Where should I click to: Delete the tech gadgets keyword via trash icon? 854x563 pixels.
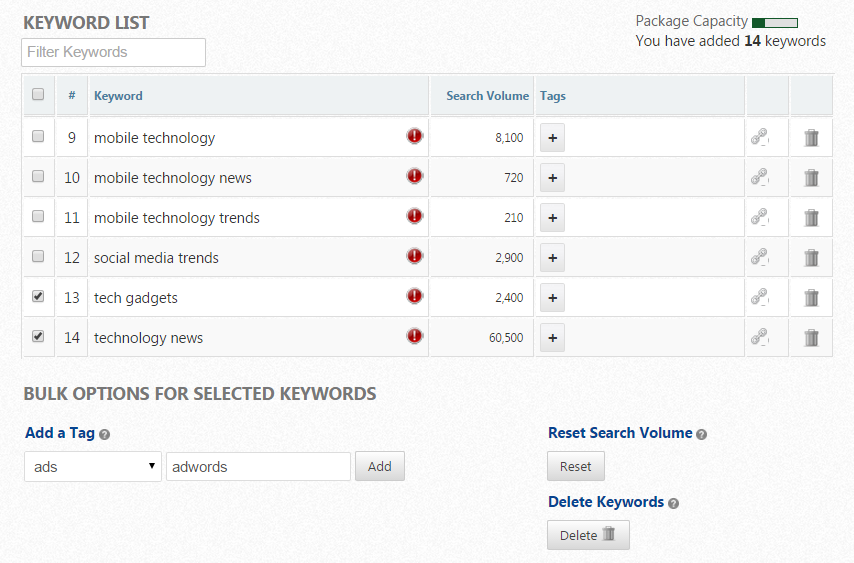pyautogui.click(x=811, y=298)
